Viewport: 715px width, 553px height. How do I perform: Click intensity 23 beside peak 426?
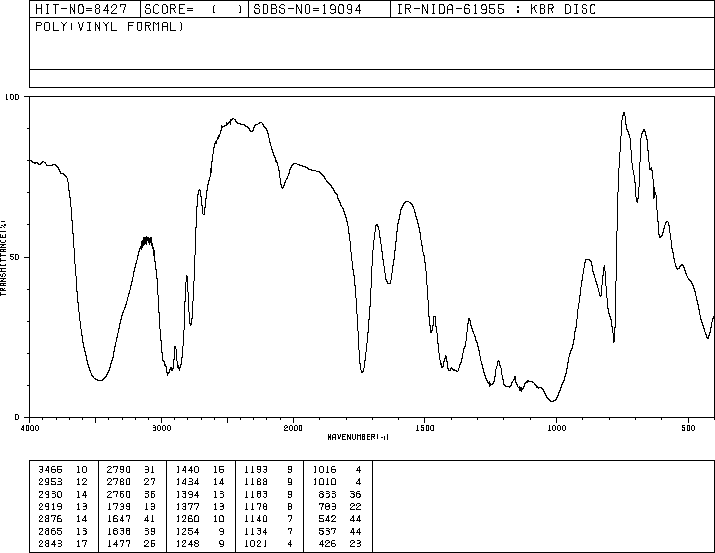pos(356,544)
